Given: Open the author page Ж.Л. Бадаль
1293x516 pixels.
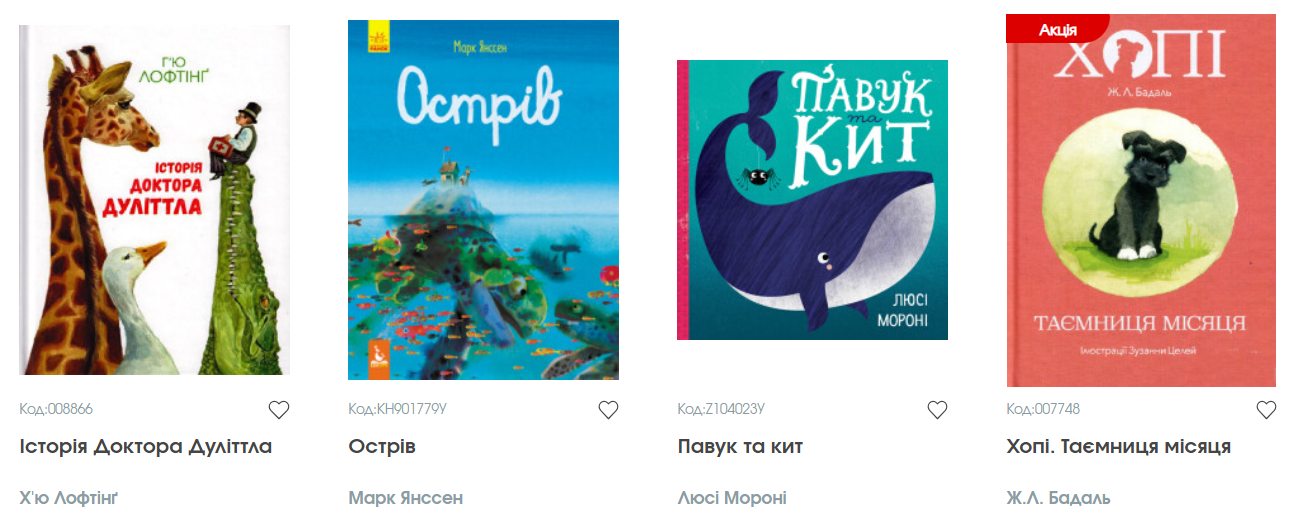Looking at the screenshot, I should click(1058, 497).
